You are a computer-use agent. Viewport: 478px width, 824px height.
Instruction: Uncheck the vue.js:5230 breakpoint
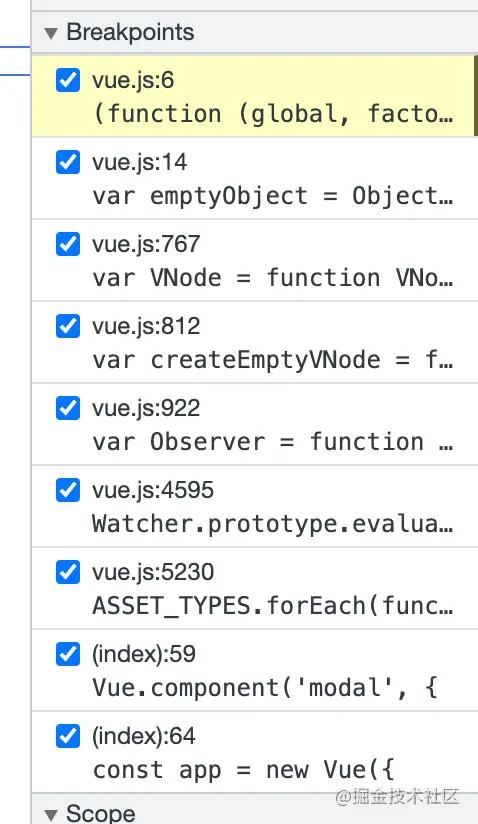68,572
